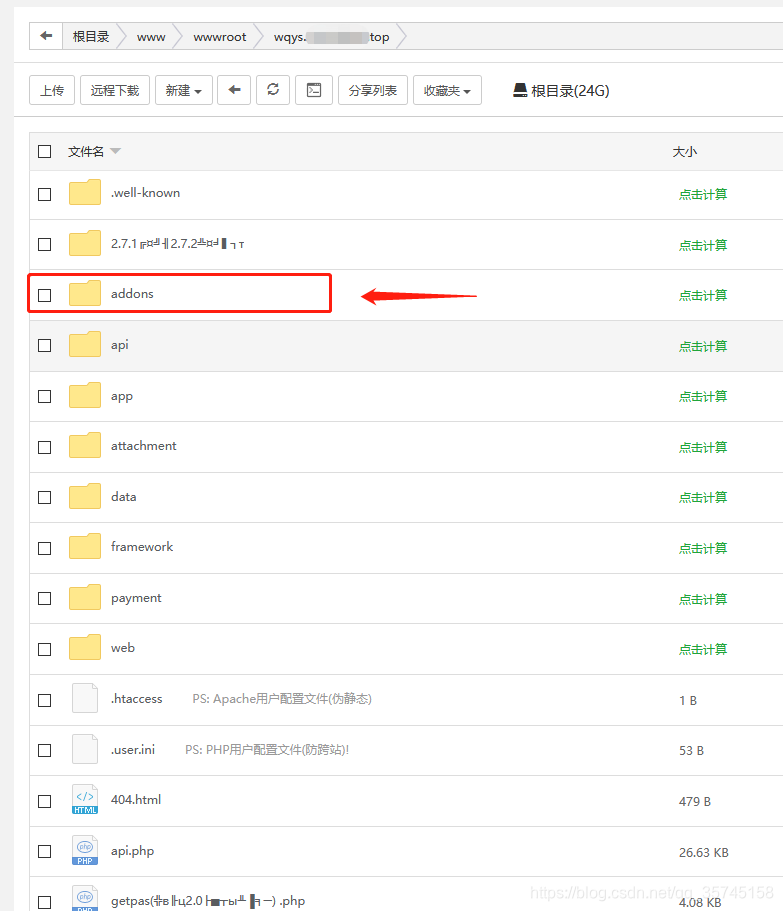
Task: Go to wqys site breadcrumb
Action: [332, 37]
